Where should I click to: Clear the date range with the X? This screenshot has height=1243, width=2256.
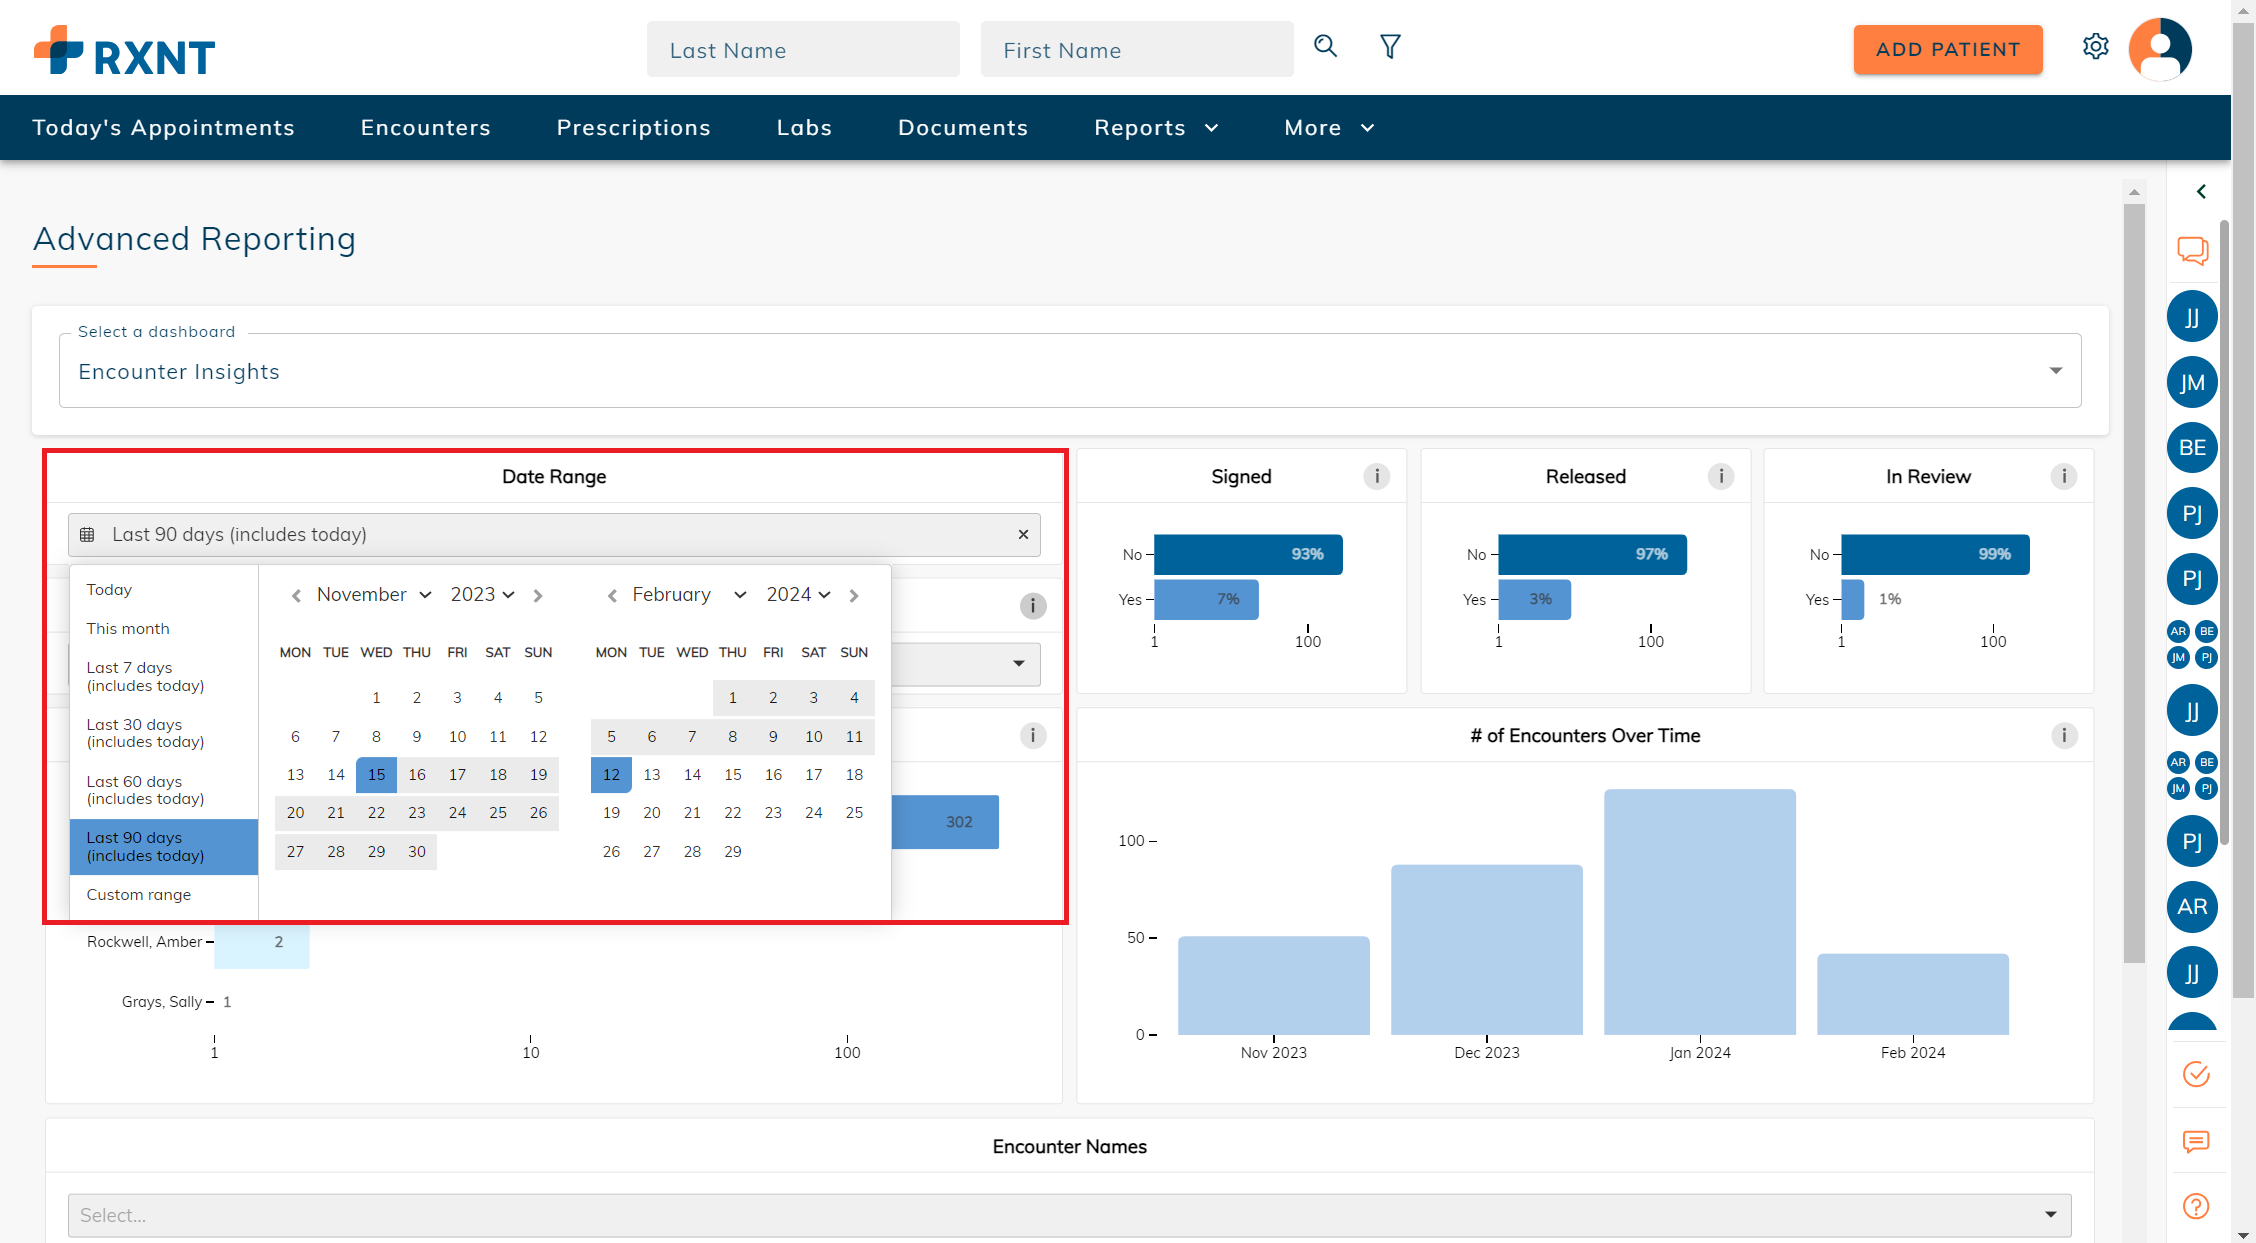pyautogui.click(x=1023, y=534)
